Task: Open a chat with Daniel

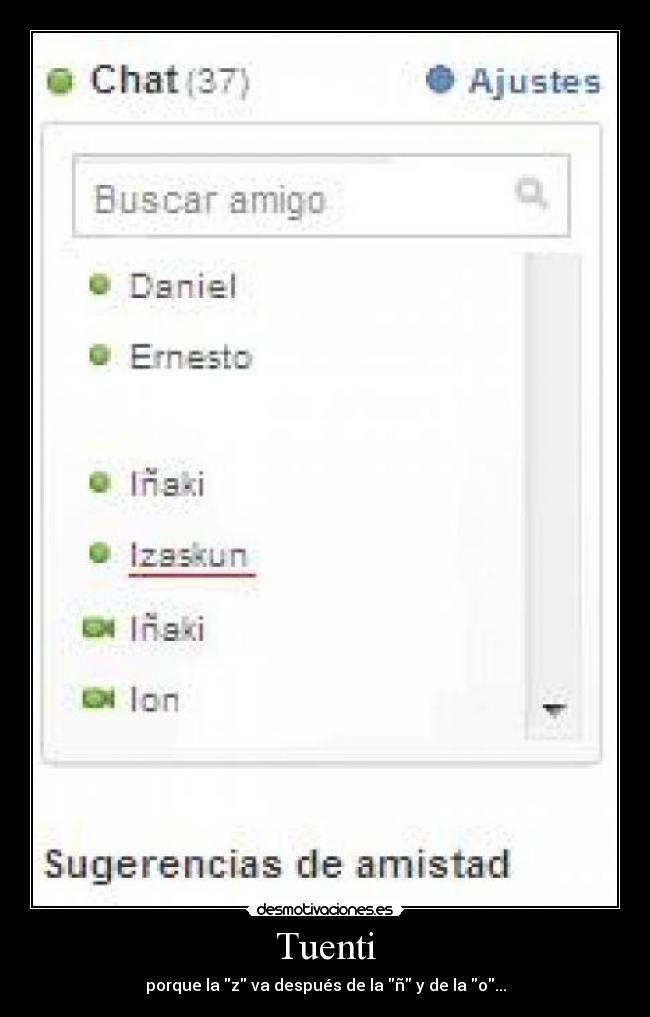Action: point(180,284)
